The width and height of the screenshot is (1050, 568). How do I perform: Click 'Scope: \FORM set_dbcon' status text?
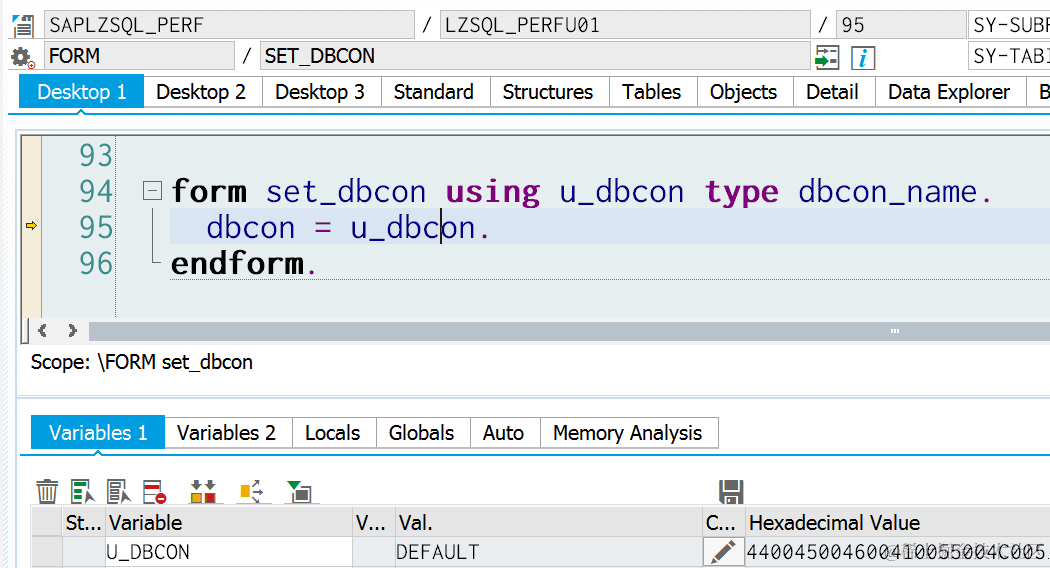[142, 362]
